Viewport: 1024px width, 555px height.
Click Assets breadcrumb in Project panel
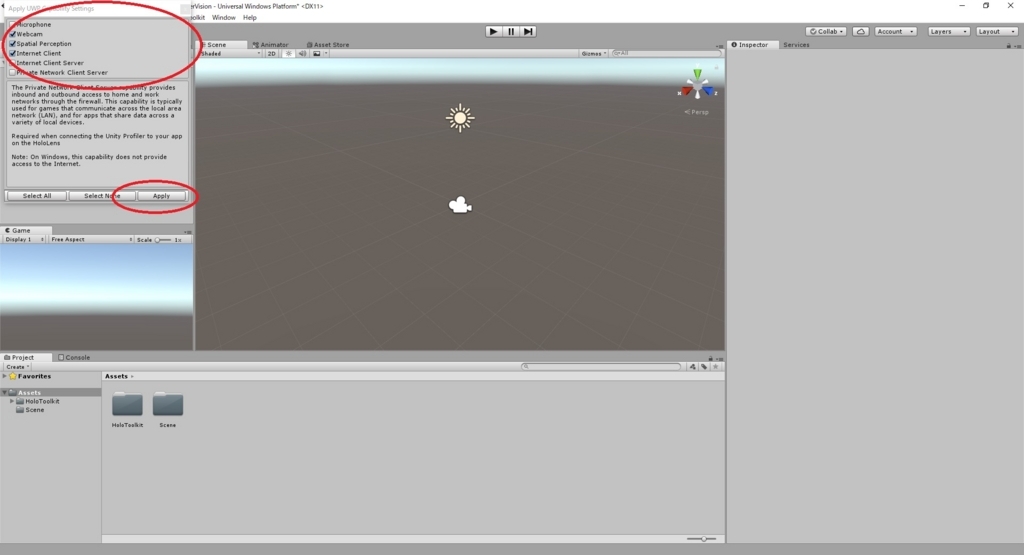point(116,376)
